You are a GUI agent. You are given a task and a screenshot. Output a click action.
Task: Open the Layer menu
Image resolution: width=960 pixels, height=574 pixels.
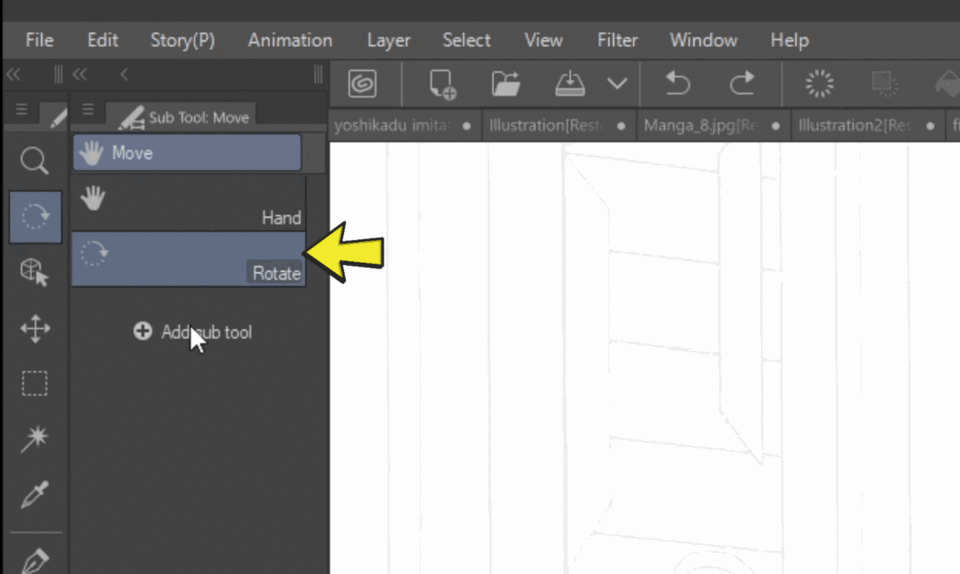389,40
